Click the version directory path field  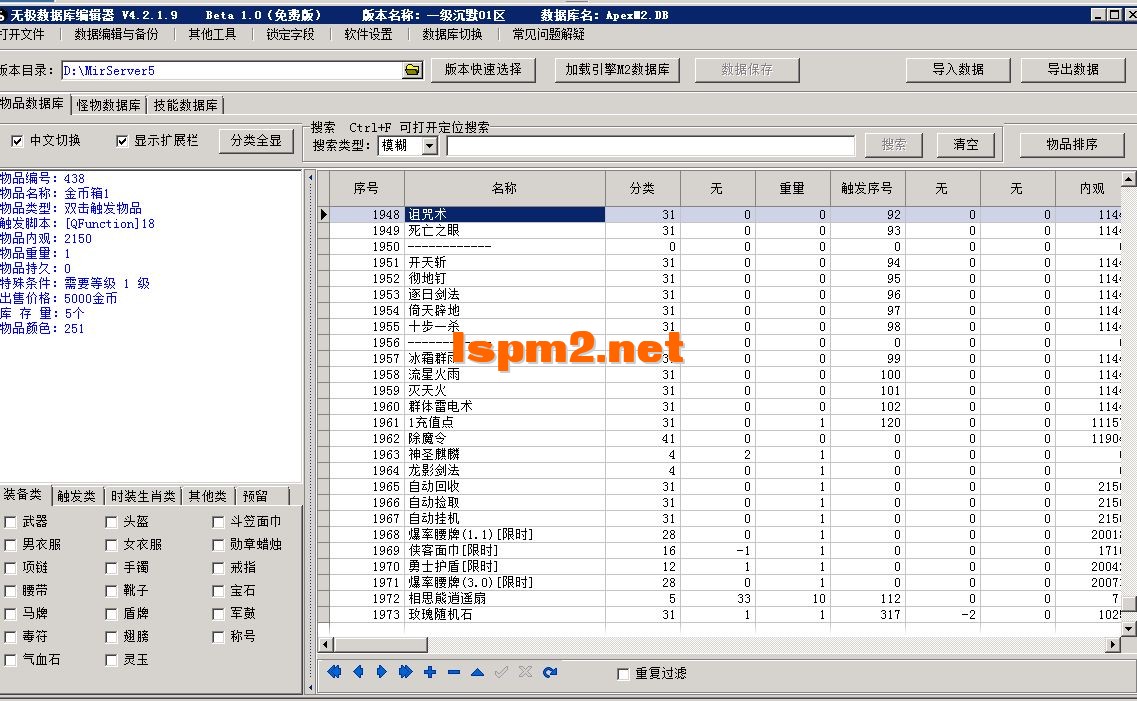pyautogui.click(x=232, y=70)
